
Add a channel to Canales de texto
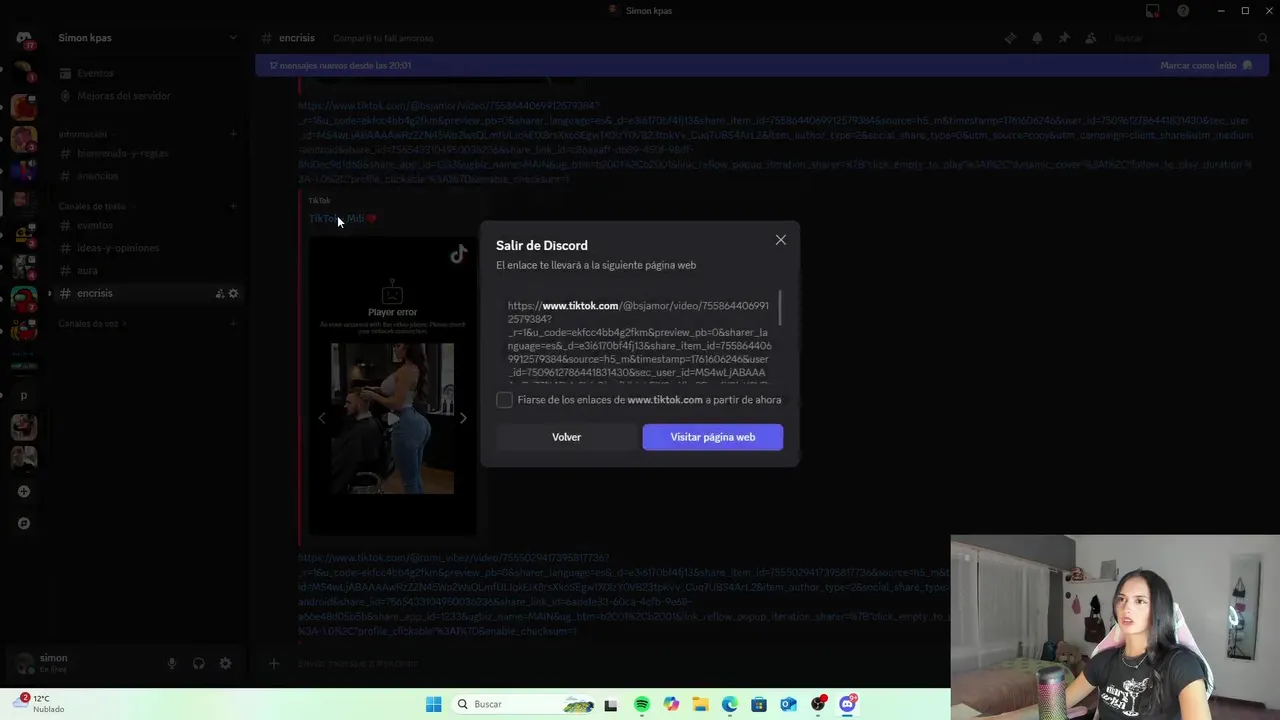coord(233,206)
